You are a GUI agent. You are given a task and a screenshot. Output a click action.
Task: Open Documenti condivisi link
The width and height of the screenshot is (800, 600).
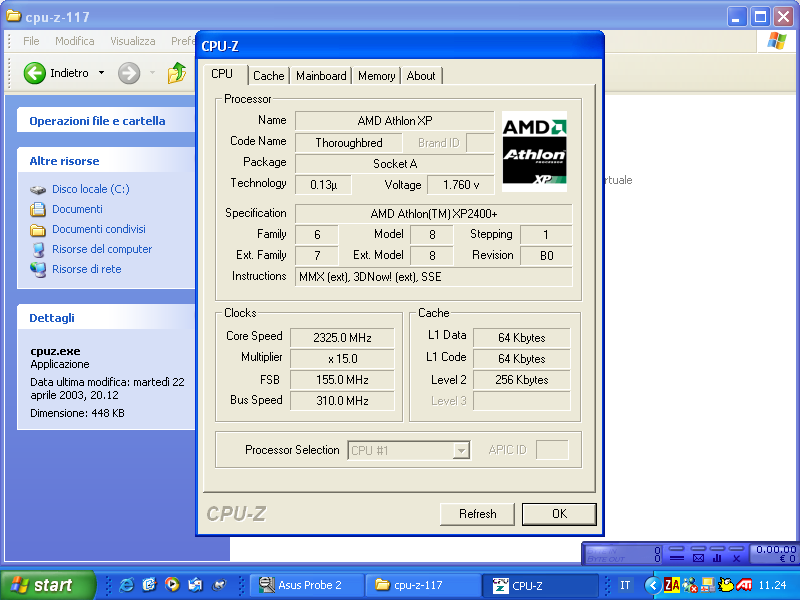[98, 229]
